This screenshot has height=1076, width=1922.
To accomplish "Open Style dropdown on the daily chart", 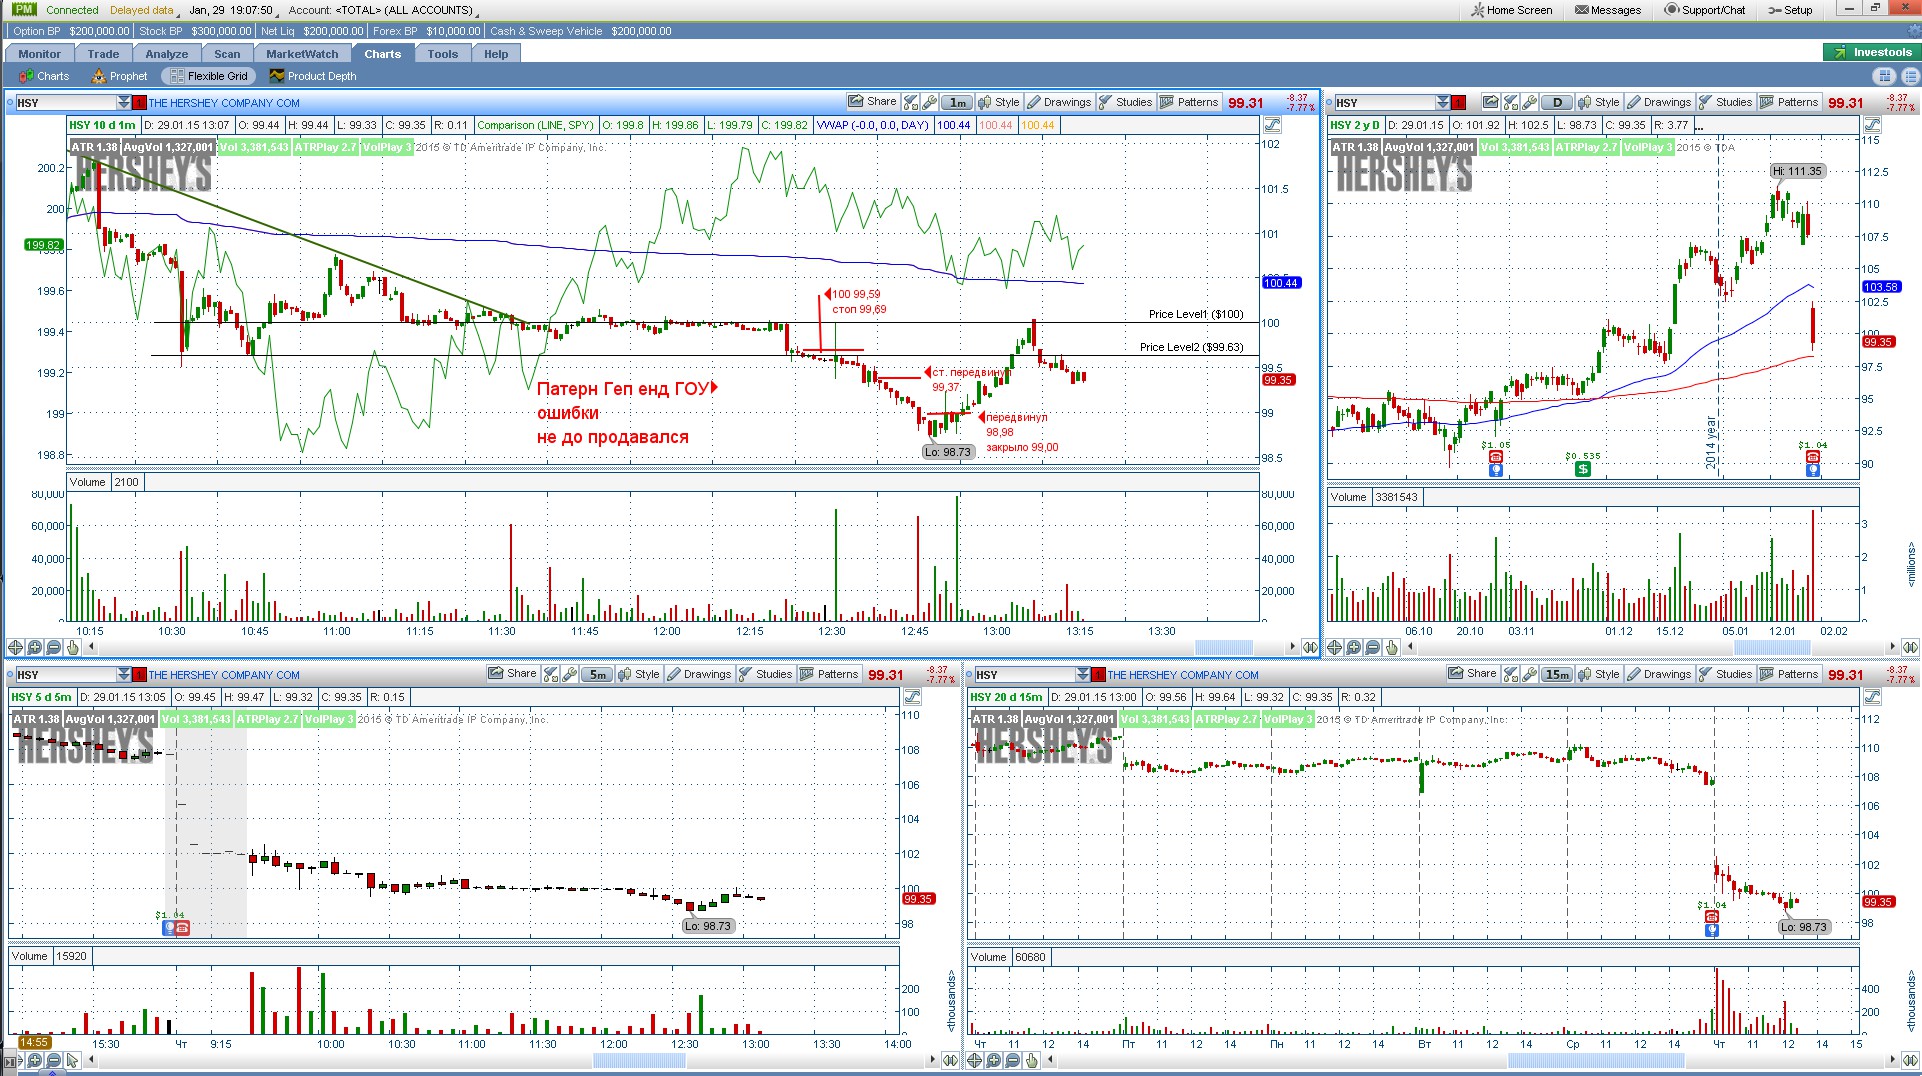I will coord(1599,102).
